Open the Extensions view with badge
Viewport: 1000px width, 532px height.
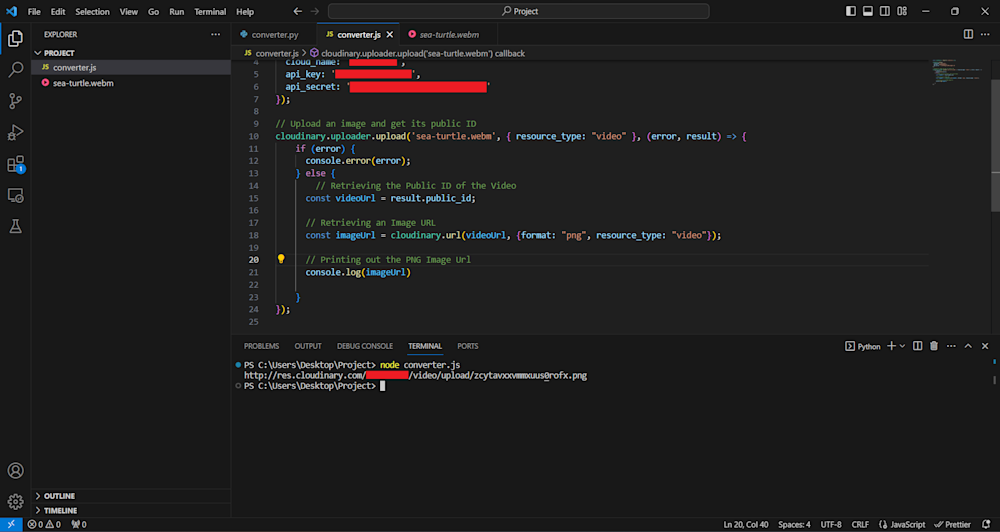(x=15, y=164)
